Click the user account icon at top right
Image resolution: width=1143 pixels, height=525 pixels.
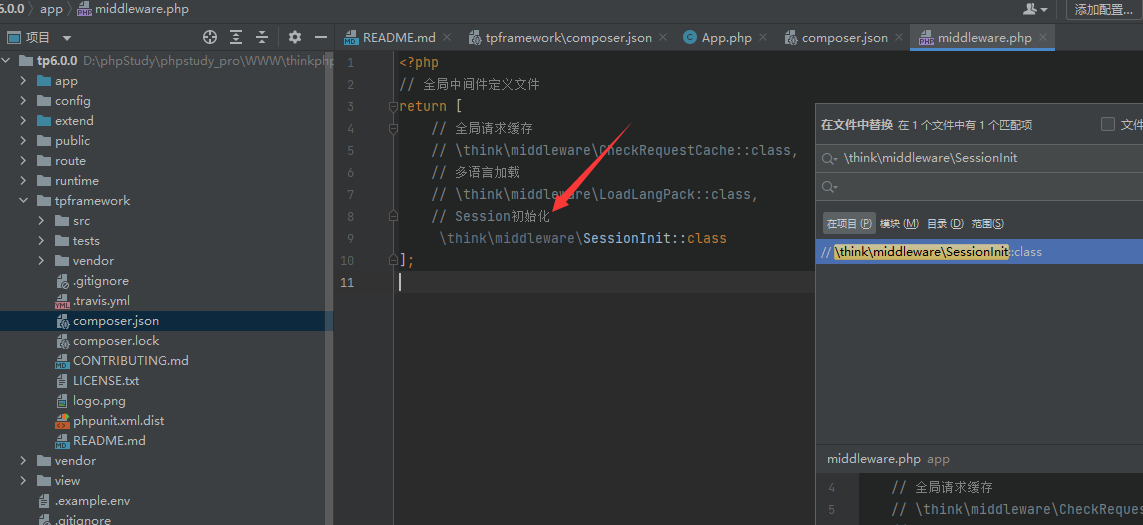coord(1034,9)
